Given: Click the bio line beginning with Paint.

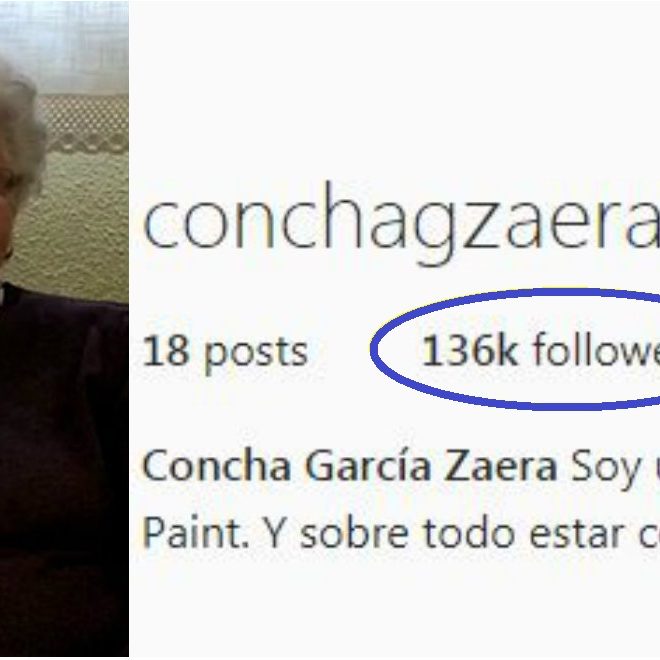Looking at the screenshot, I should (x=401, y=533).
